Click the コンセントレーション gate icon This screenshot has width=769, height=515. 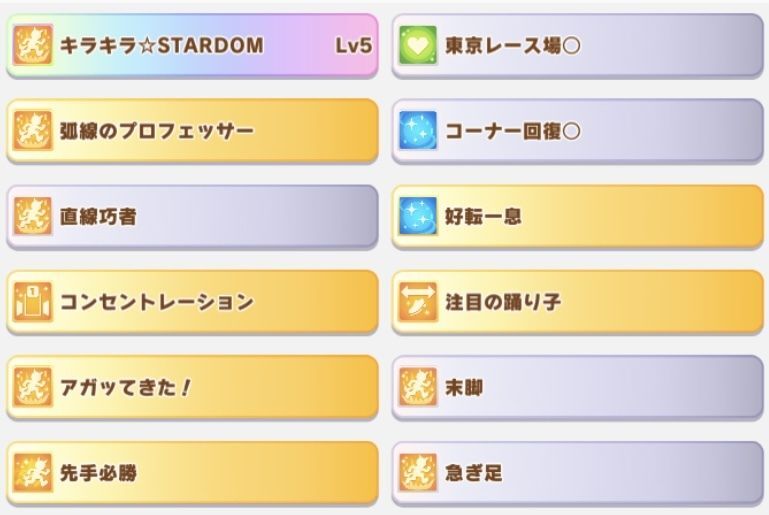pyautogui.click(x=33, y=302)
